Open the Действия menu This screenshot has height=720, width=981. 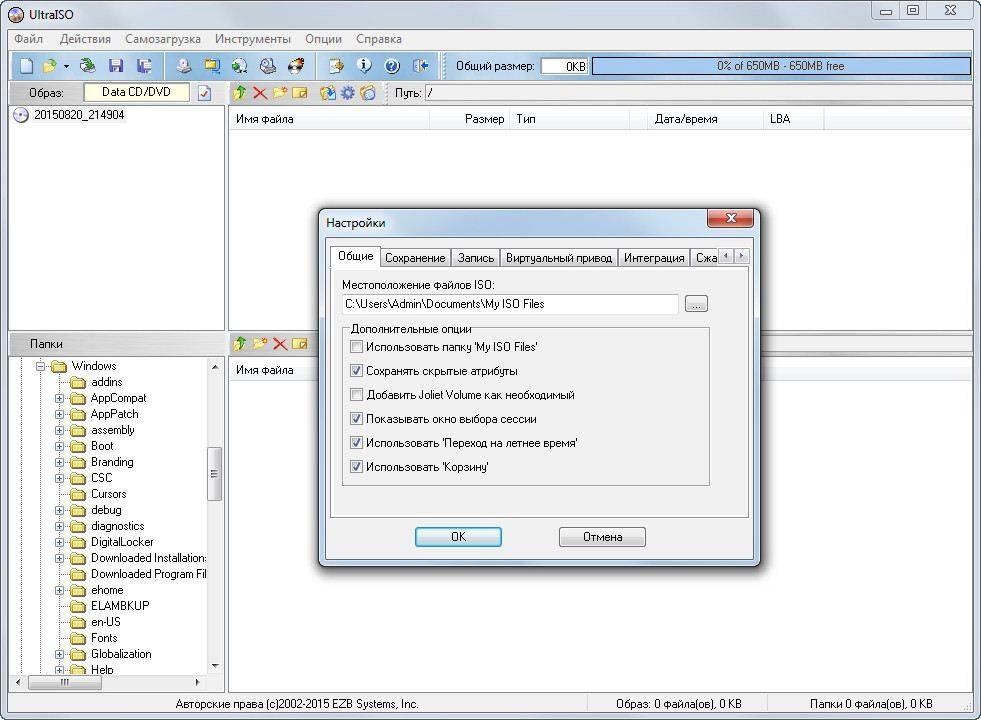(85, 39)
